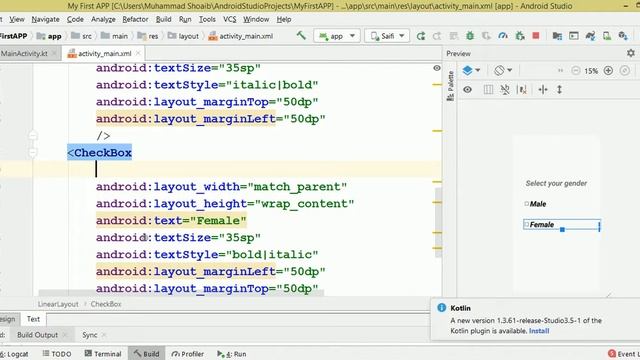The height and width of the screenshot is (360, 640).
Task: Open the app run configuration dropdown
Action: [x=337, y=36]
